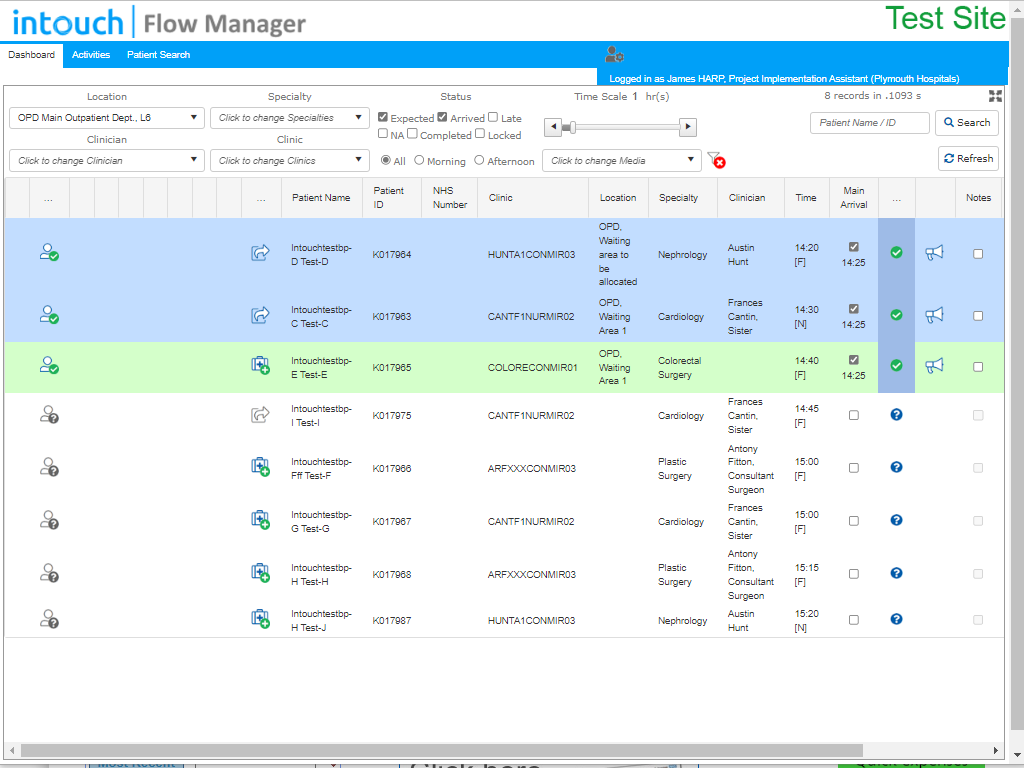
Task: Uncheck the Expected status checkbox
Action: 383,117
